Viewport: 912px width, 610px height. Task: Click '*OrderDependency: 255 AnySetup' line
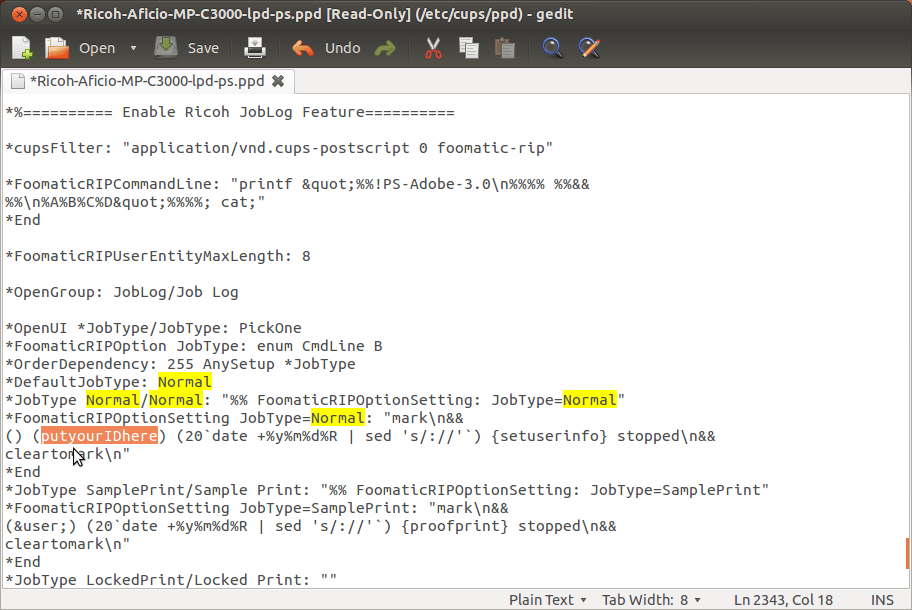pyautogui.click(x=180, y=364)
